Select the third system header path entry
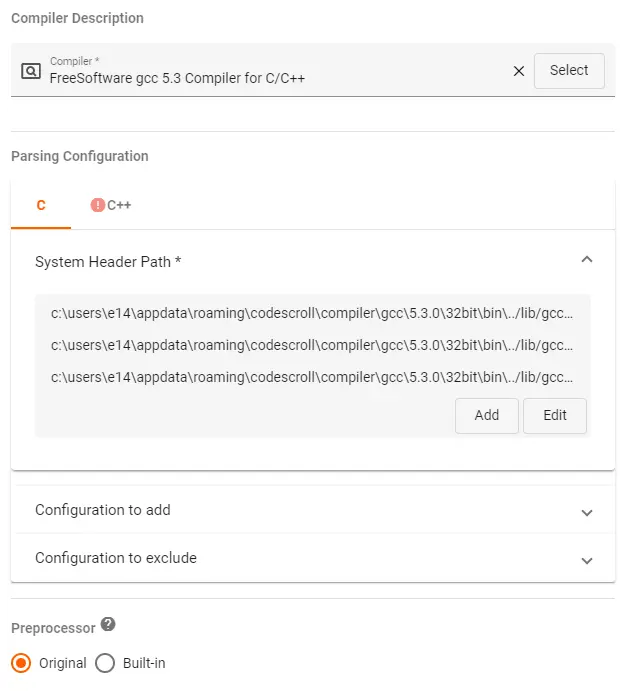 tap(312, 377)
